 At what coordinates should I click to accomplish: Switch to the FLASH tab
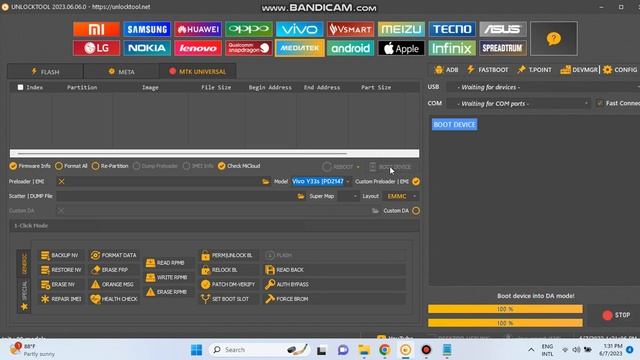tap(45, 71)
